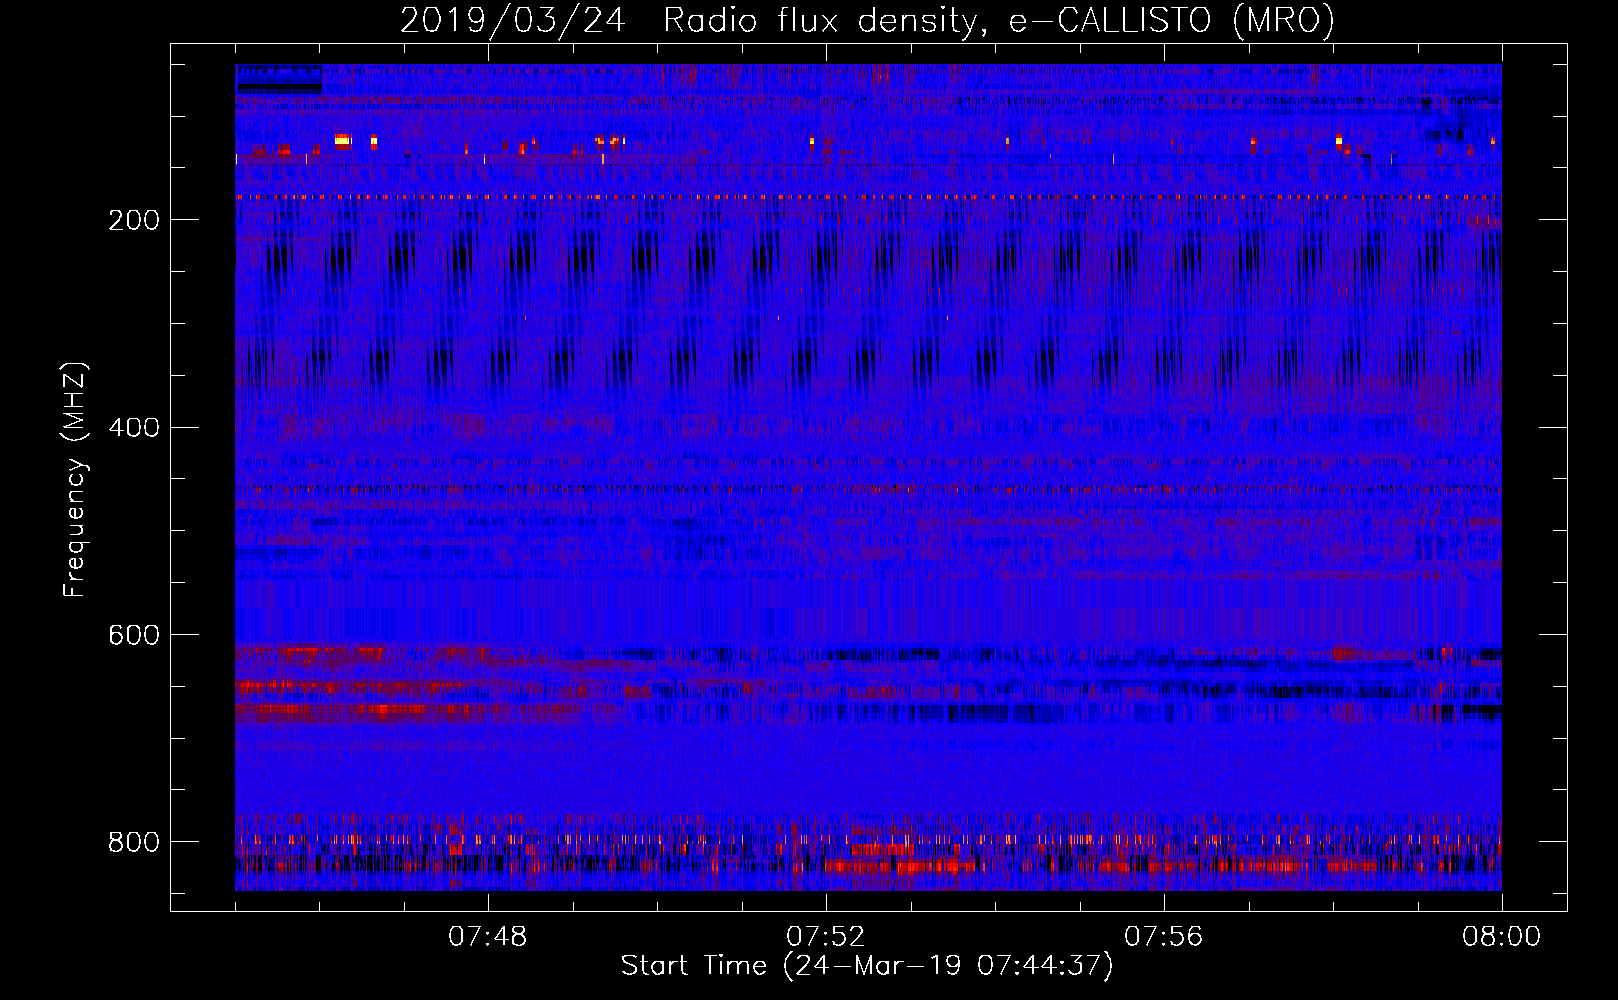Viewport: 1618px width, 1000px height.
Task: Click the 07:56 time tick label
Action: (1163, 936)
